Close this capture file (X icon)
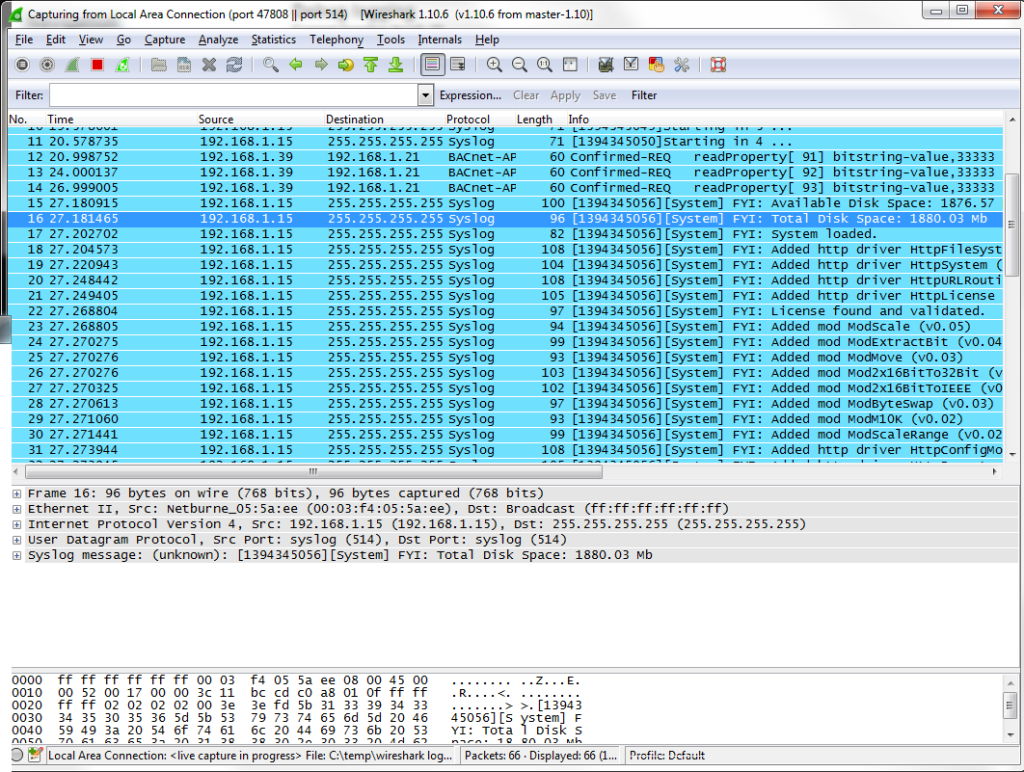The height and width of the screenshot is (772, 1024). point(209,65)
